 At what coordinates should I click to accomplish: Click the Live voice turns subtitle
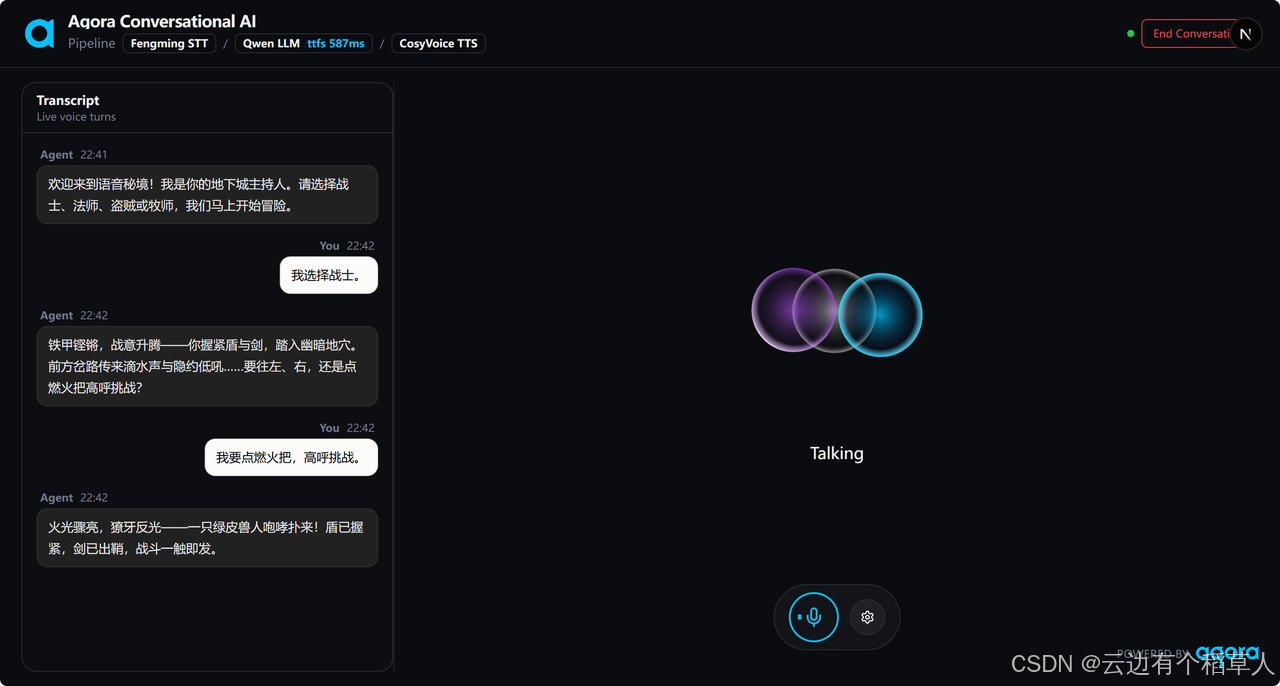pos(76,117)
